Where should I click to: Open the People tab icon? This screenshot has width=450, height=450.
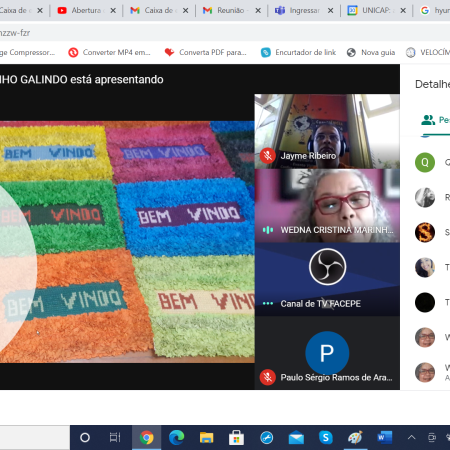tap(428, 120)
